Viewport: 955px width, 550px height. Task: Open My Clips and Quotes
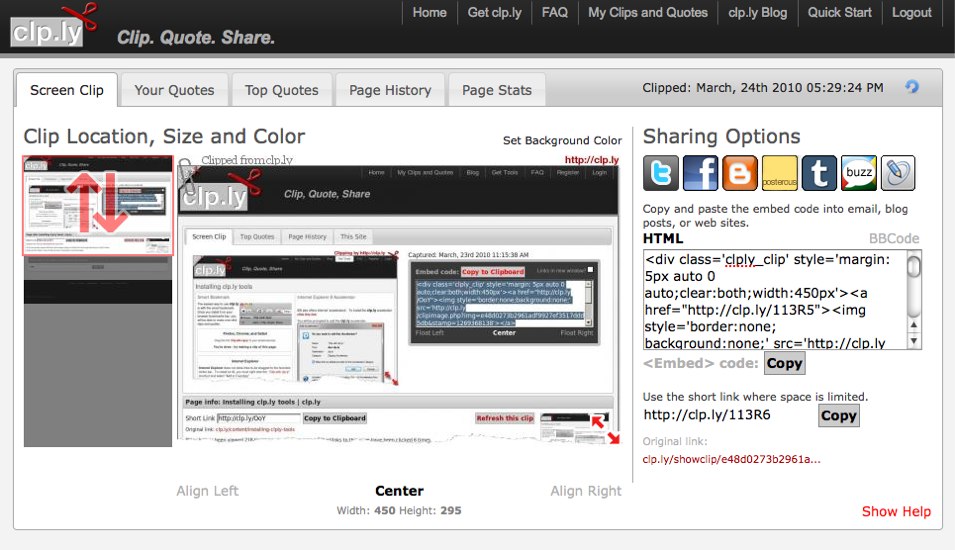point(647,13)
